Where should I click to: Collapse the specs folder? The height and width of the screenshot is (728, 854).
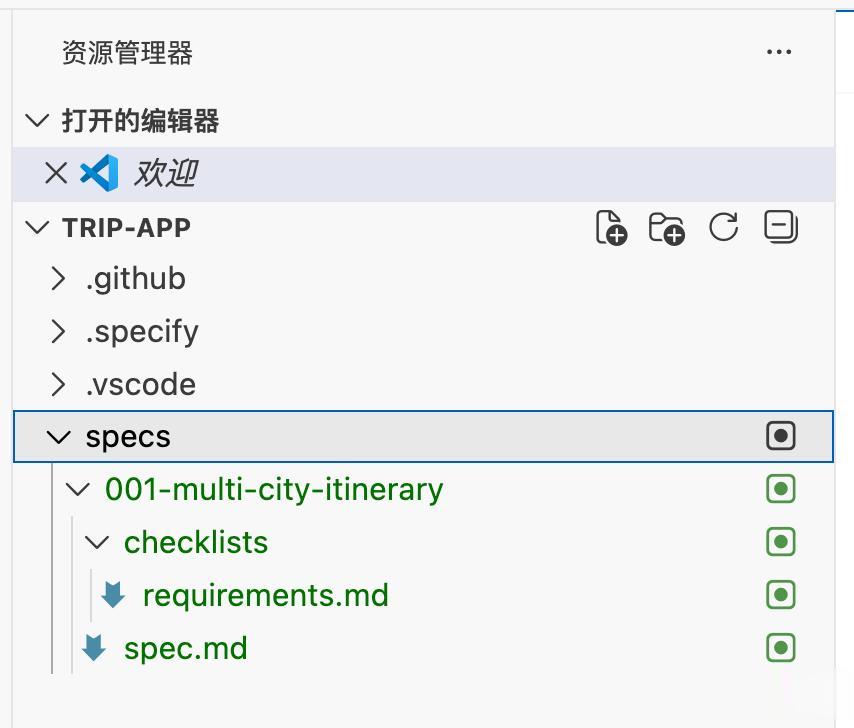point(59,437)
